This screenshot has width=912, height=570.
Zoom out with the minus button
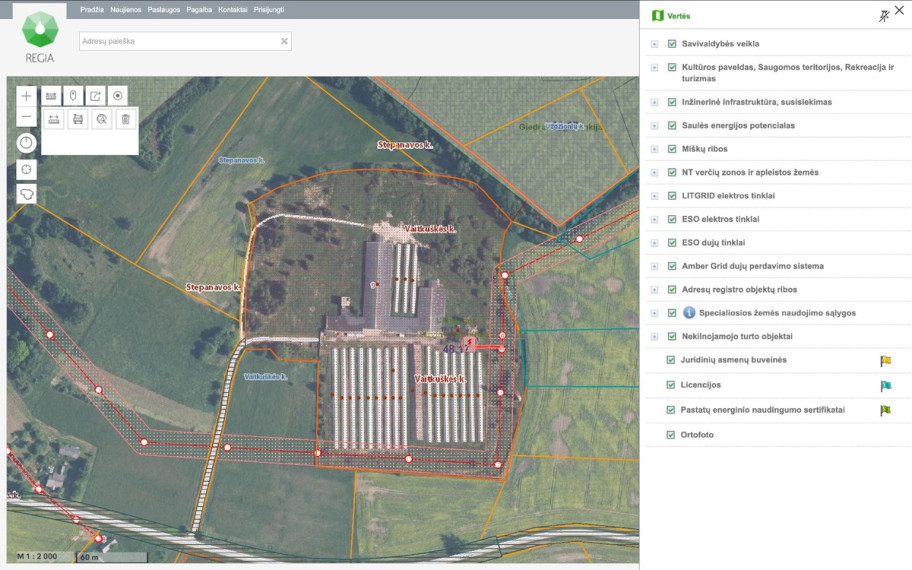(26, 117)
